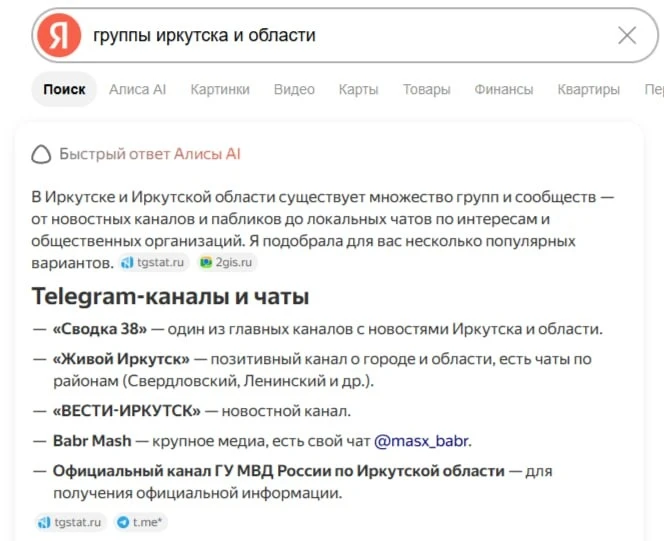
Task: Open the Товары tab
Action: pyautogui.click(x=426, y=89)
